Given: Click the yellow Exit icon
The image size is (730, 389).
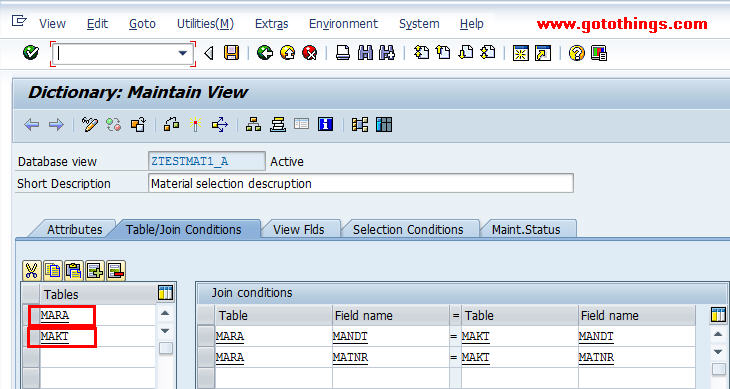Looking at the screenshot, I should click(x=287, y=53).
